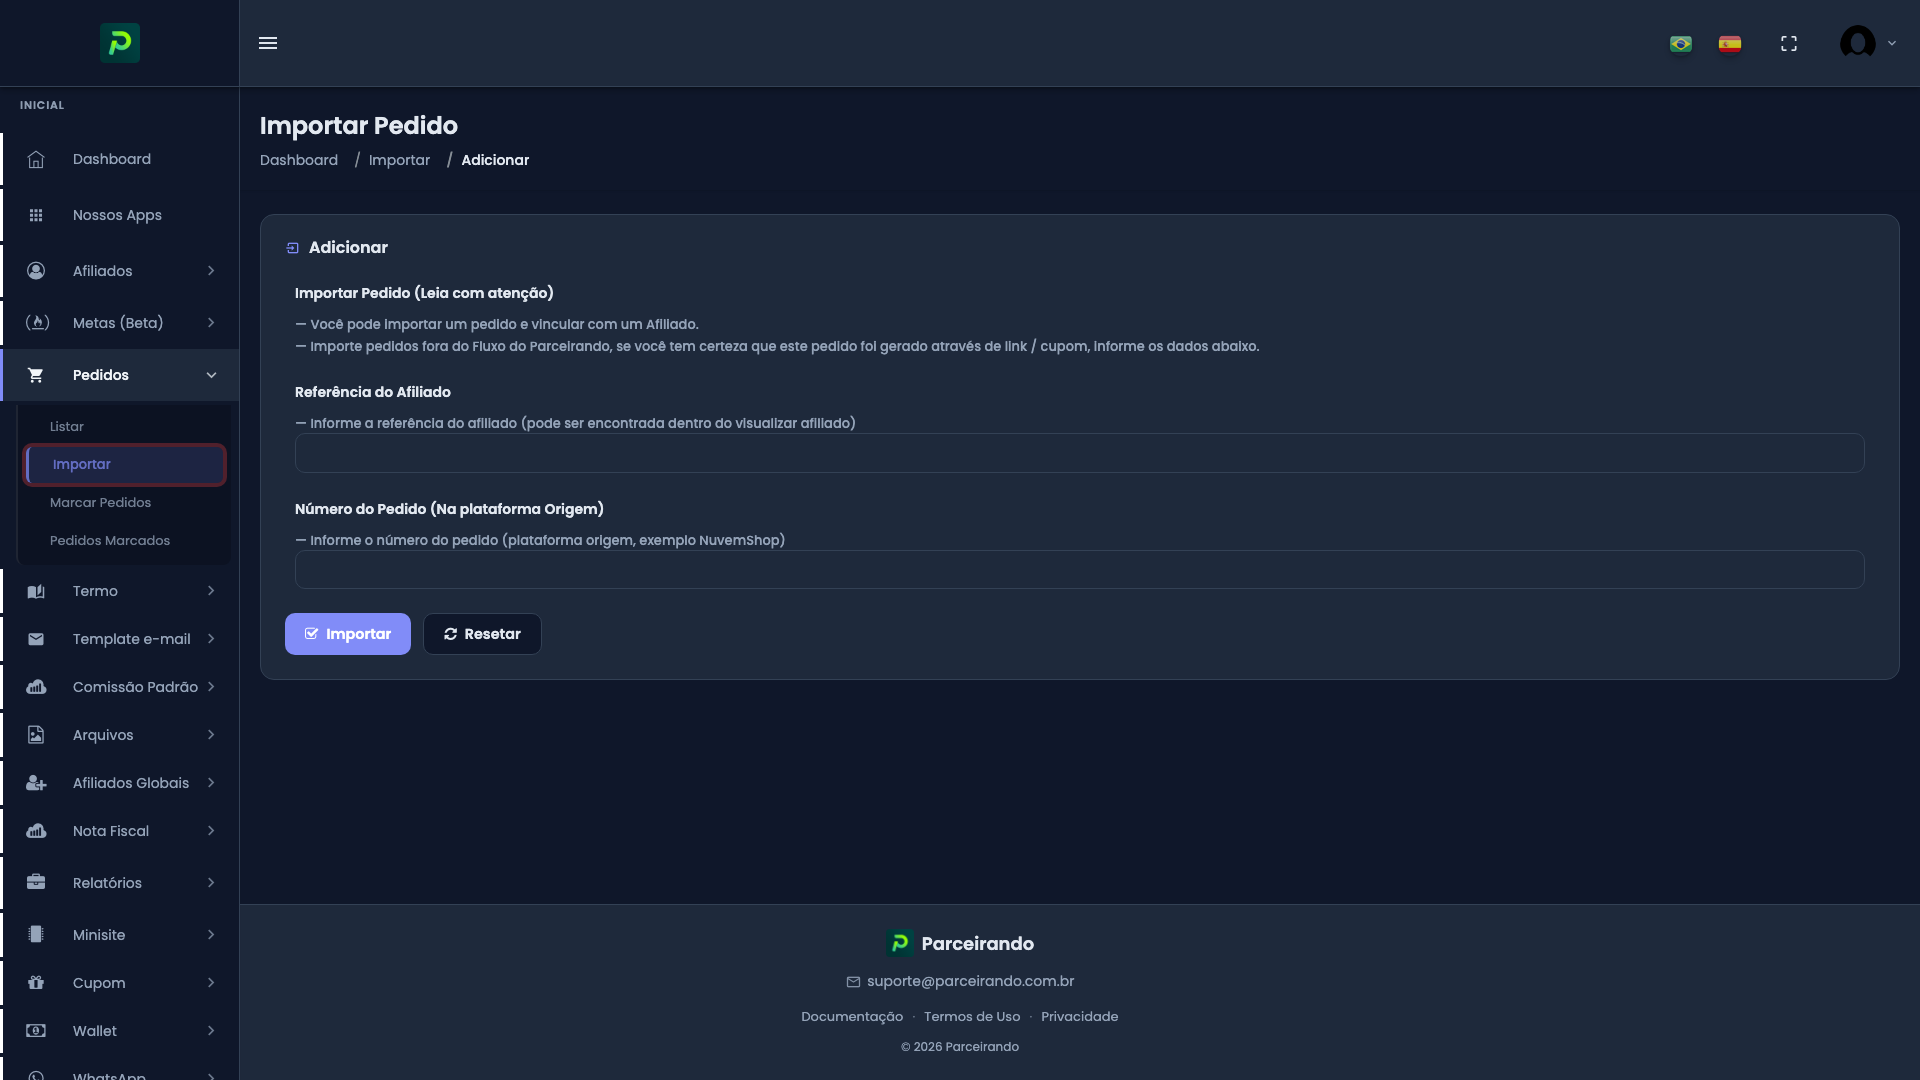Image resolution: width=1920 pixels, height=1080 pixels.
Task: Collapse the Pedidos submenu chevron
Action: point(211,374)
